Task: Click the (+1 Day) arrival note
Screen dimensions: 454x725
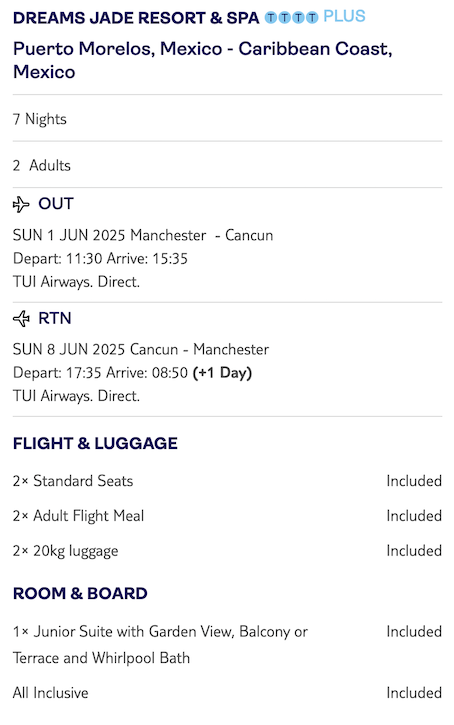Action: (222, 373)
